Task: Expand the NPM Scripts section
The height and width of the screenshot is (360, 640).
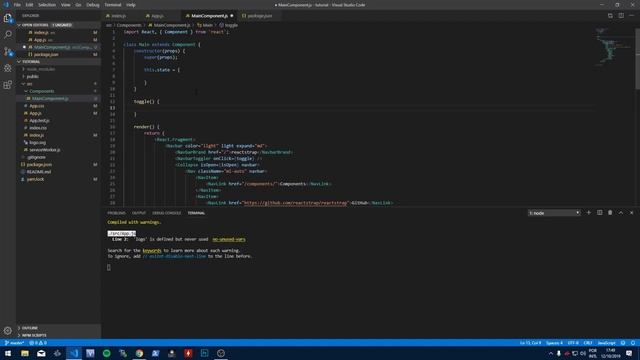Action: 58,335
